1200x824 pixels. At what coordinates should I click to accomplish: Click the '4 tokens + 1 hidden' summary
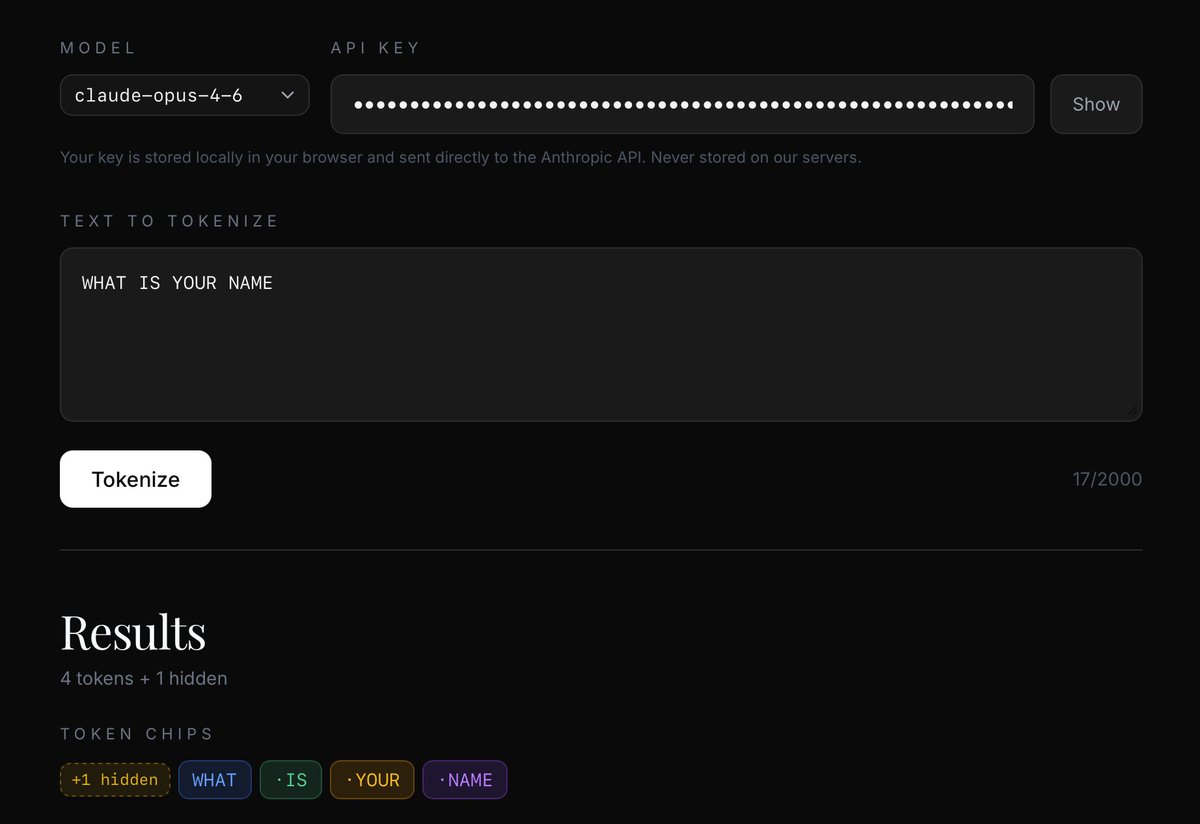[x=144, y=678]
